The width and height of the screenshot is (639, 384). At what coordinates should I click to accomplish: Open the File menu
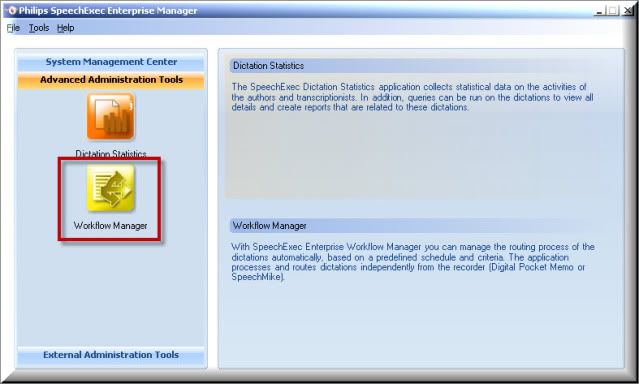[13, 28]
